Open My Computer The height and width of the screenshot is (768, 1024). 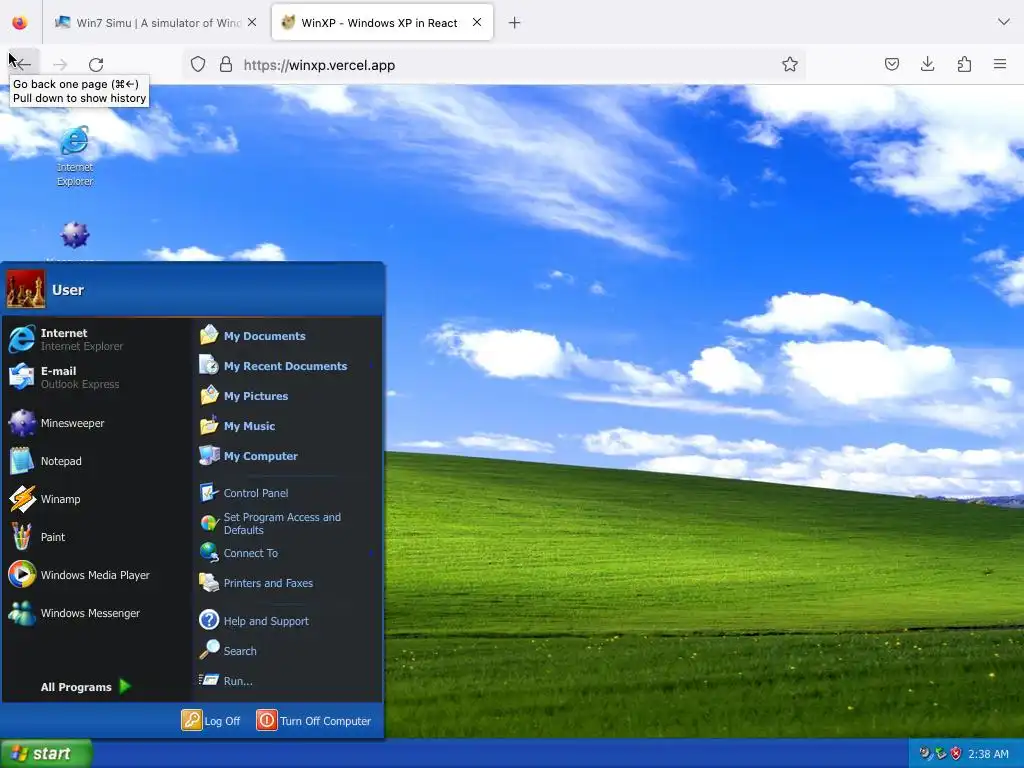tap(287, 456)
